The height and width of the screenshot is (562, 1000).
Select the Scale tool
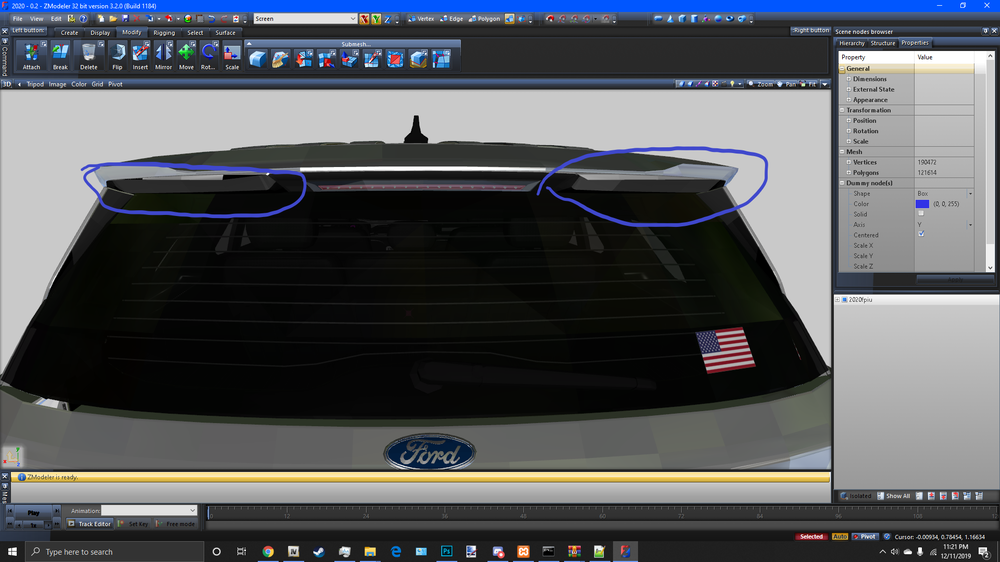[x=232, y=56]
